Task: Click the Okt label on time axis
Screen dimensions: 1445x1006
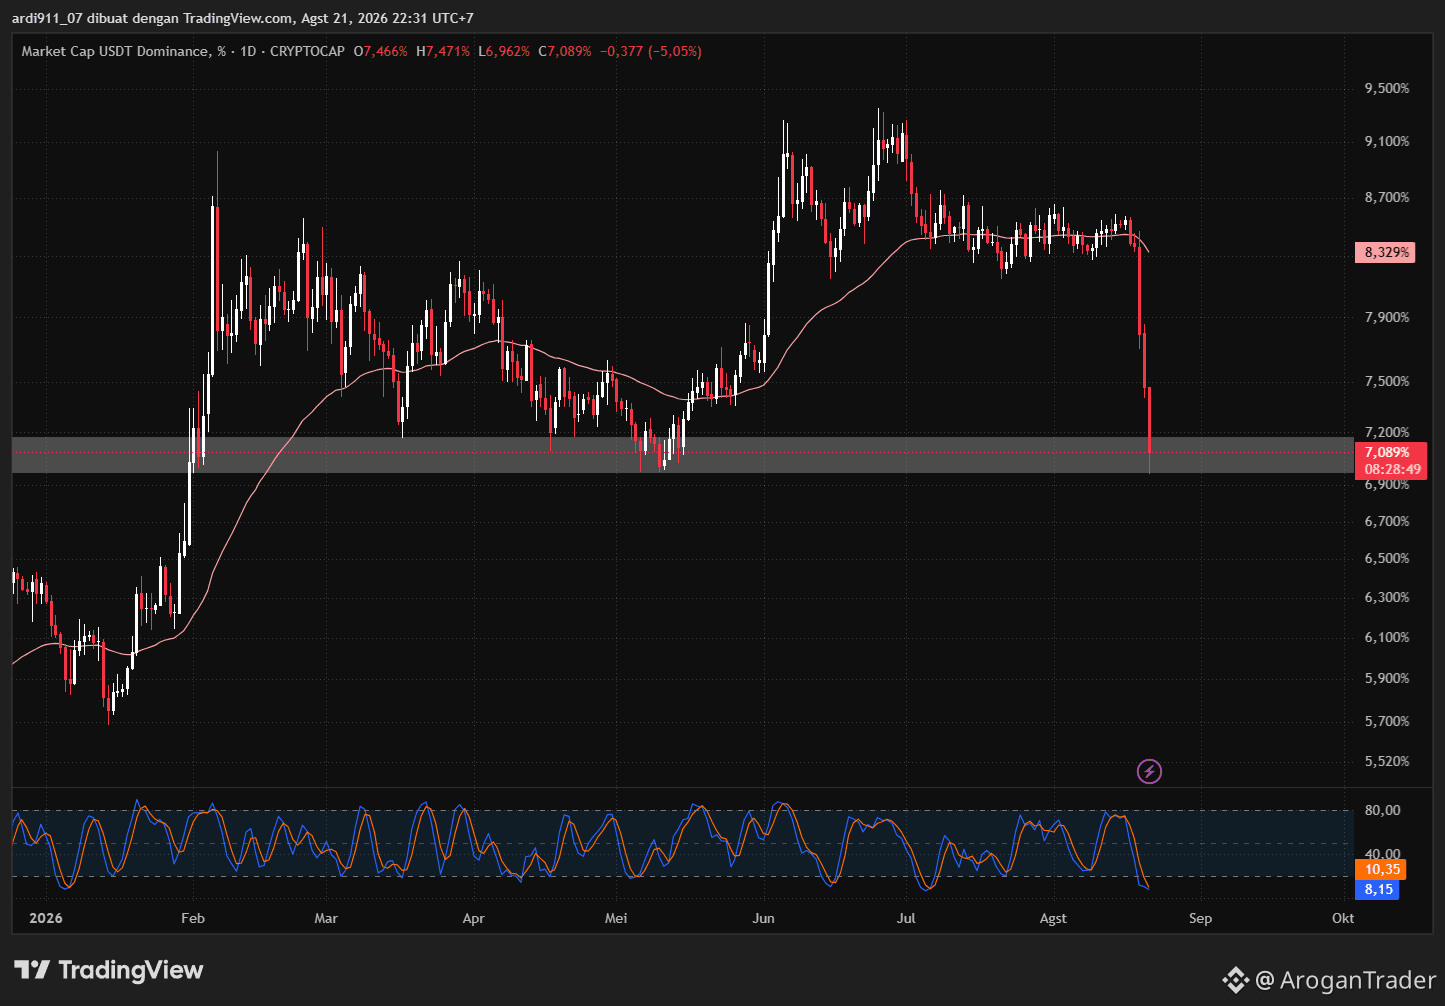Action: [1343, 918]
